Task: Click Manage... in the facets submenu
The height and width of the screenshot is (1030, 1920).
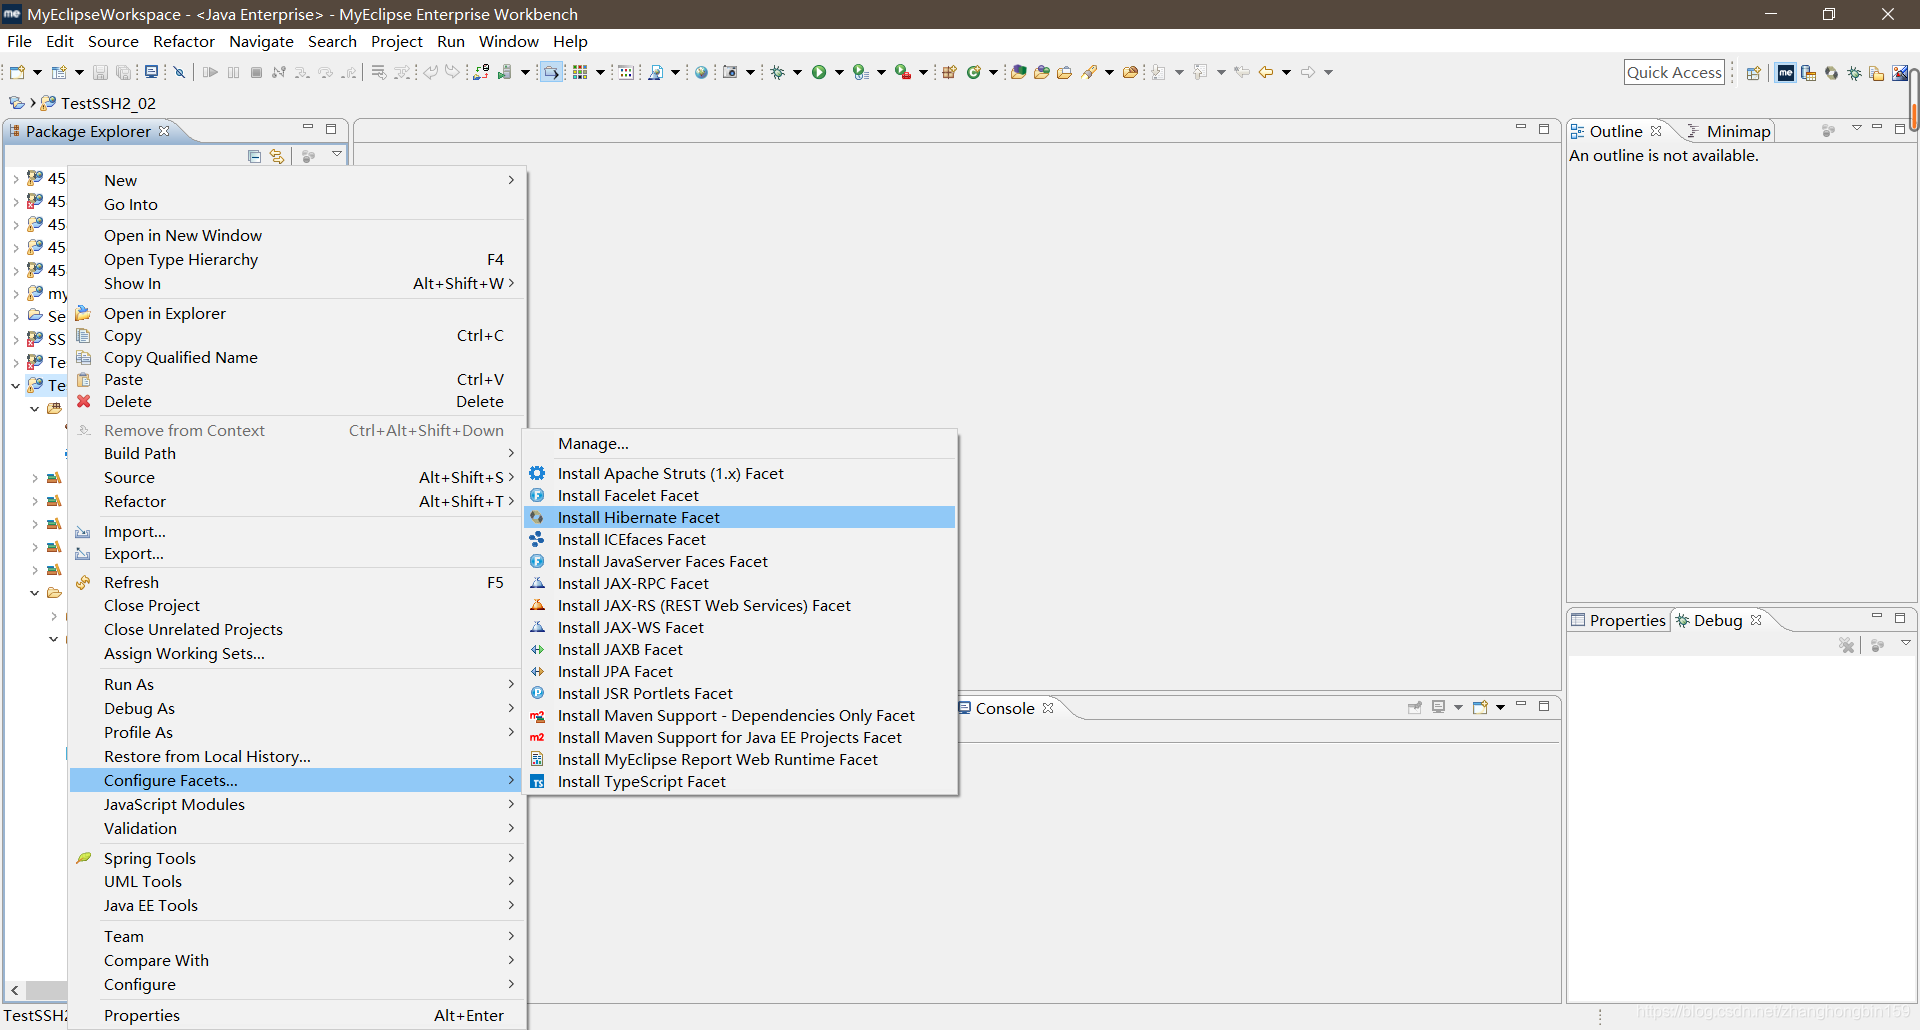Action: pyautogui.click(x=740, y=443)
